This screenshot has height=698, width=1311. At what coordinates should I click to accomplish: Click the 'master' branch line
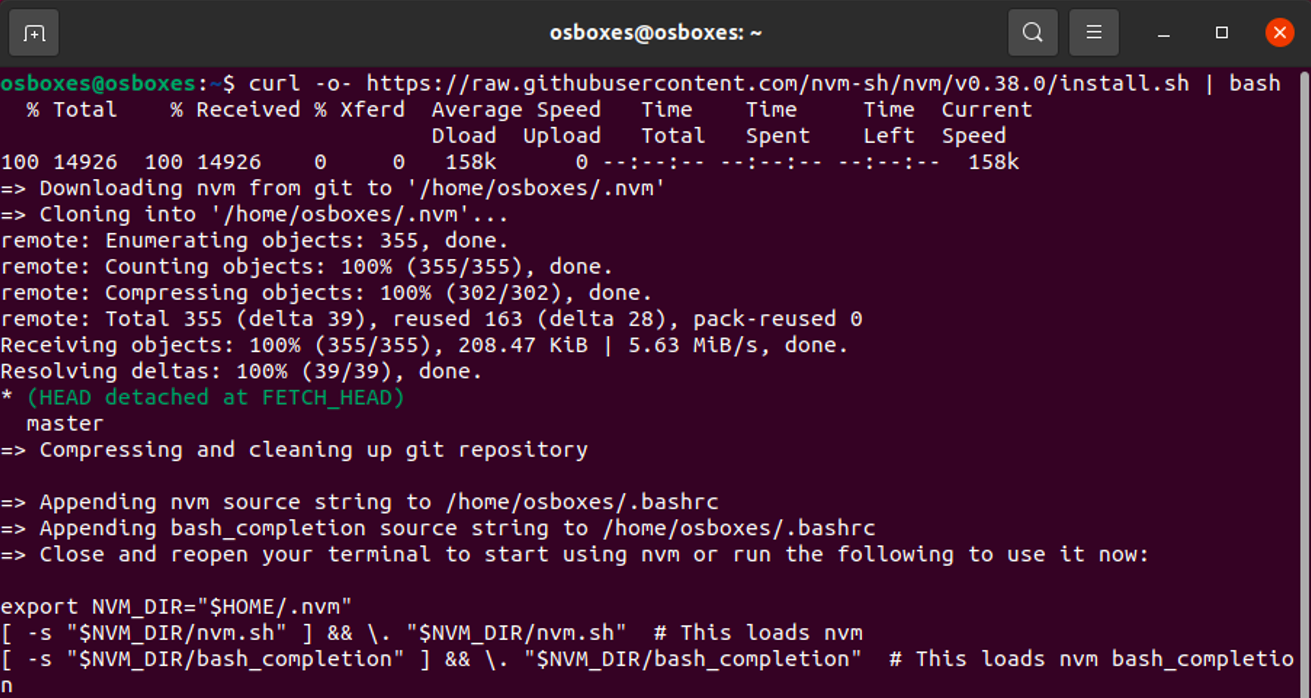tap(64, 423)
